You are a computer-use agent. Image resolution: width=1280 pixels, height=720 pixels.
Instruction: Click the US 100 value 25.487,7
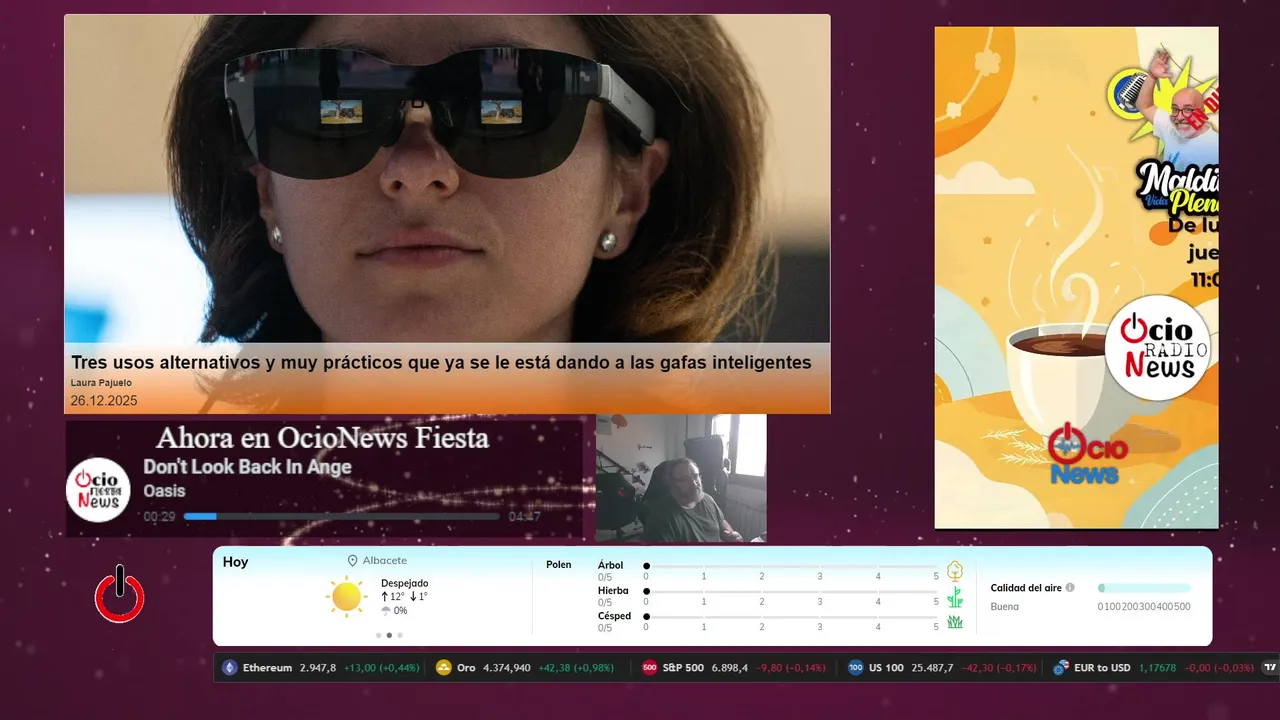[932, 668]
